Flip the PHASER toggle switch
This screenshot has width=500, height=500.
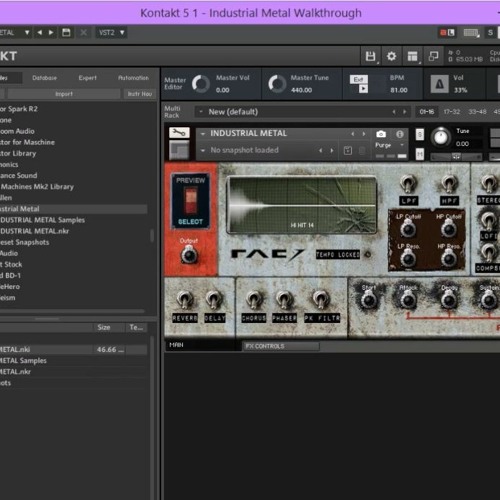coord(284,300)
